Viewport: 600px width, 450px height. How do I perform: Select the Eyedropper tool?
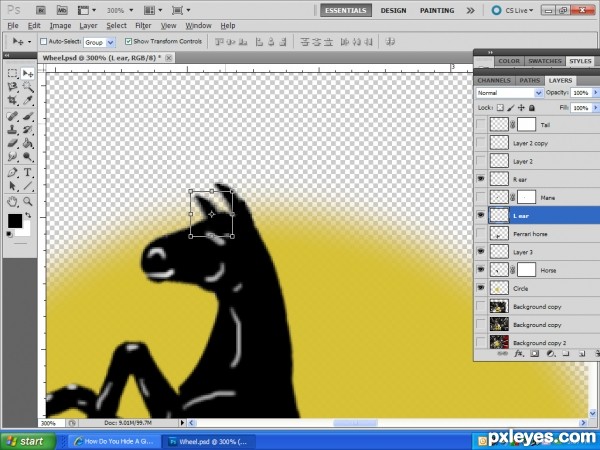click(x=28, y=100)
